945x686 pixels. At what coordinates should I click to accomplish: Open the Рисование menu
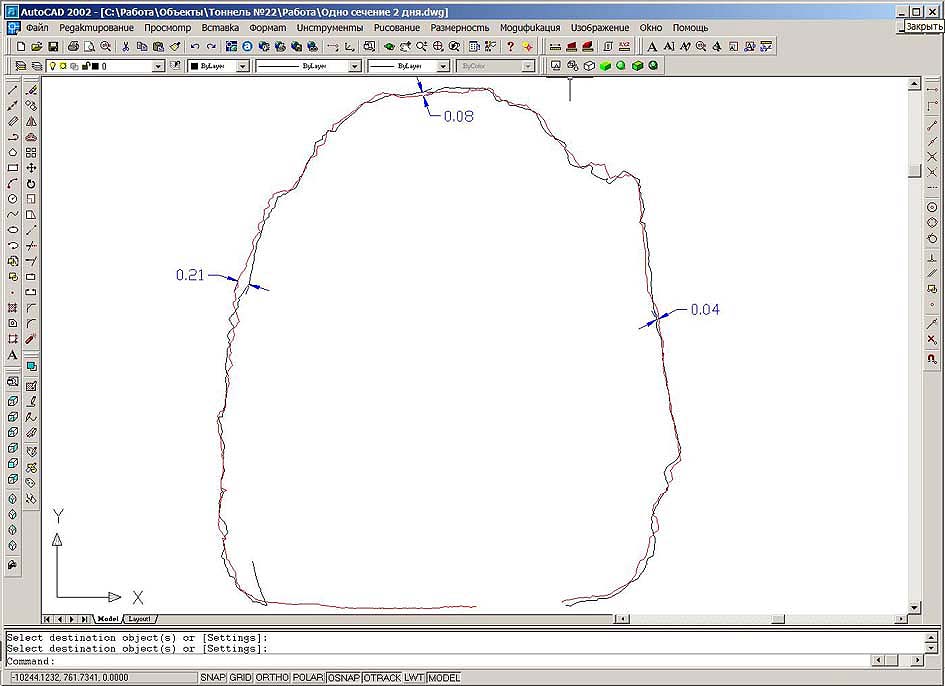pyautogui.click(x=397, y=28)
